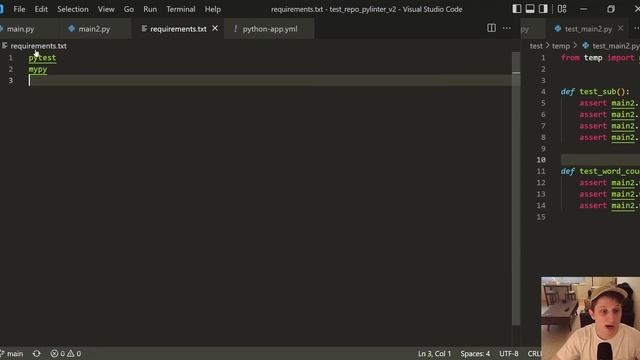Click the 'temp' breadcrumb in right editor

[561, 46]
